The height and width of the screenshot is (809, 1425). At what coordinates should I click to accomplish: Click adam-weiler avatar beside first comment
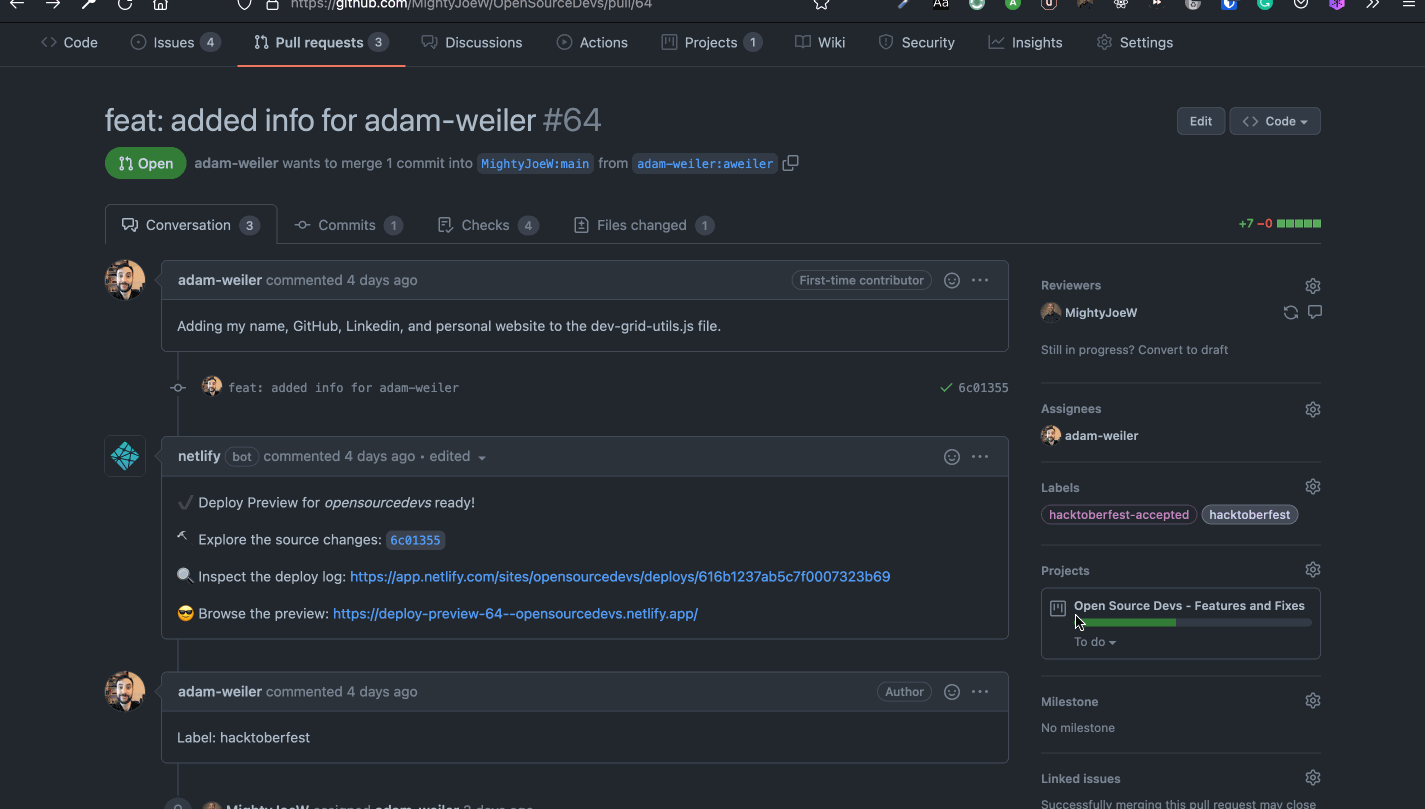(125, 280)
